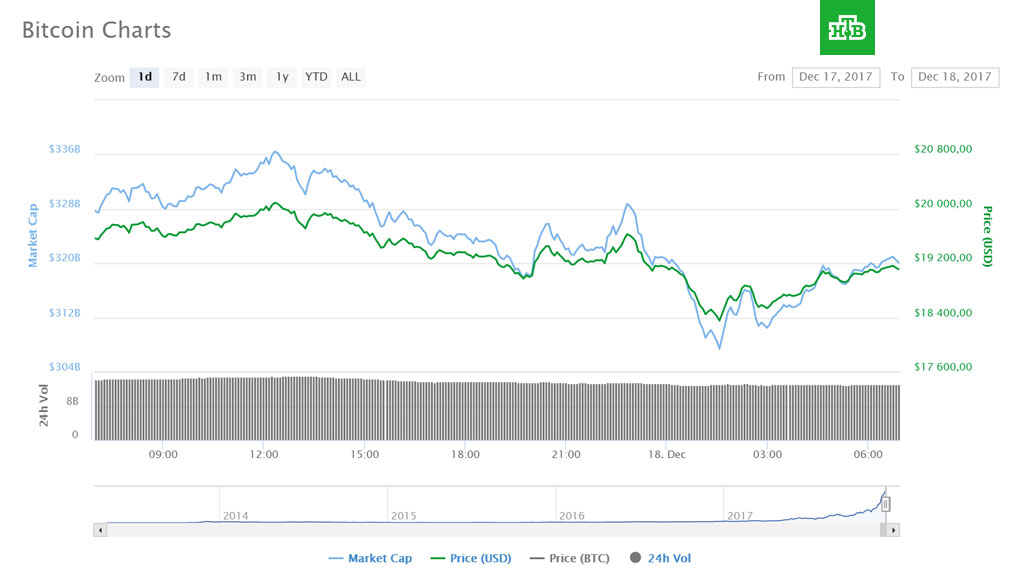
Task: Click the 18:00 time axis label
Action: pyautogui.click(x=465, y=455)
